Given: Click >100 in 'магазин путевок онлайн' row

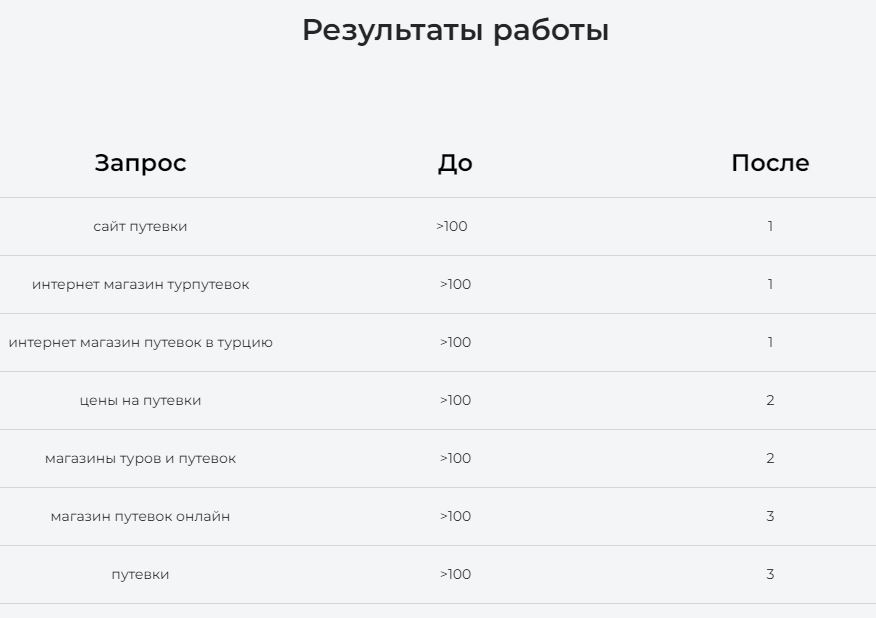Looking at the screenshot, I should (455, 516).
